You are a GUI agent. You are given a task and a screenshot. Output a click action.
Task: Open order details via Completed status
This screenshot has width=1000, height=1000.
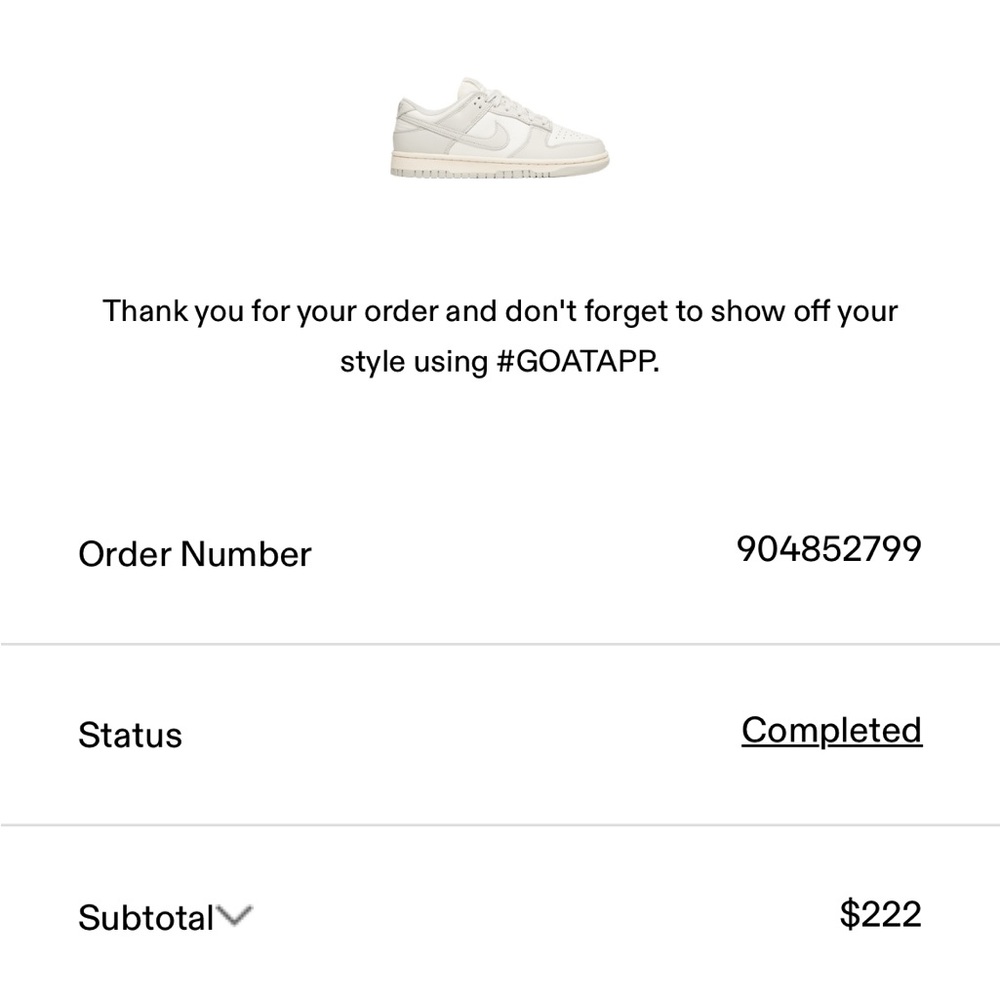pos(830,730)
